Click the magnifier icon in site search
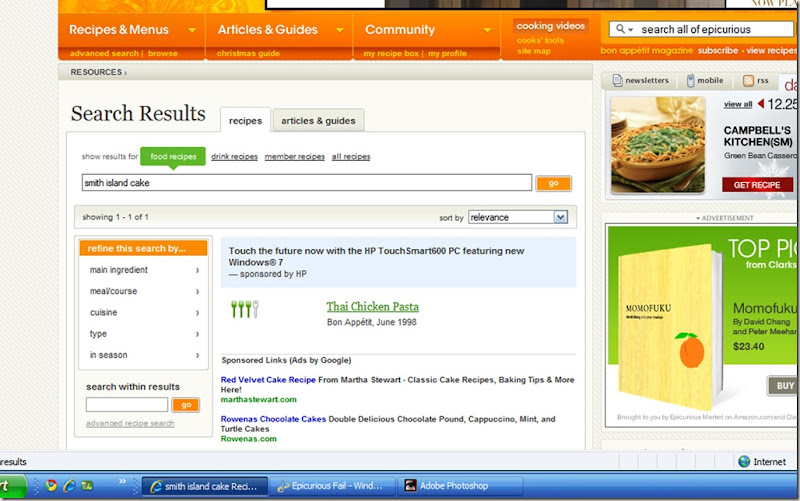800x501 pixels. (620, 29)
